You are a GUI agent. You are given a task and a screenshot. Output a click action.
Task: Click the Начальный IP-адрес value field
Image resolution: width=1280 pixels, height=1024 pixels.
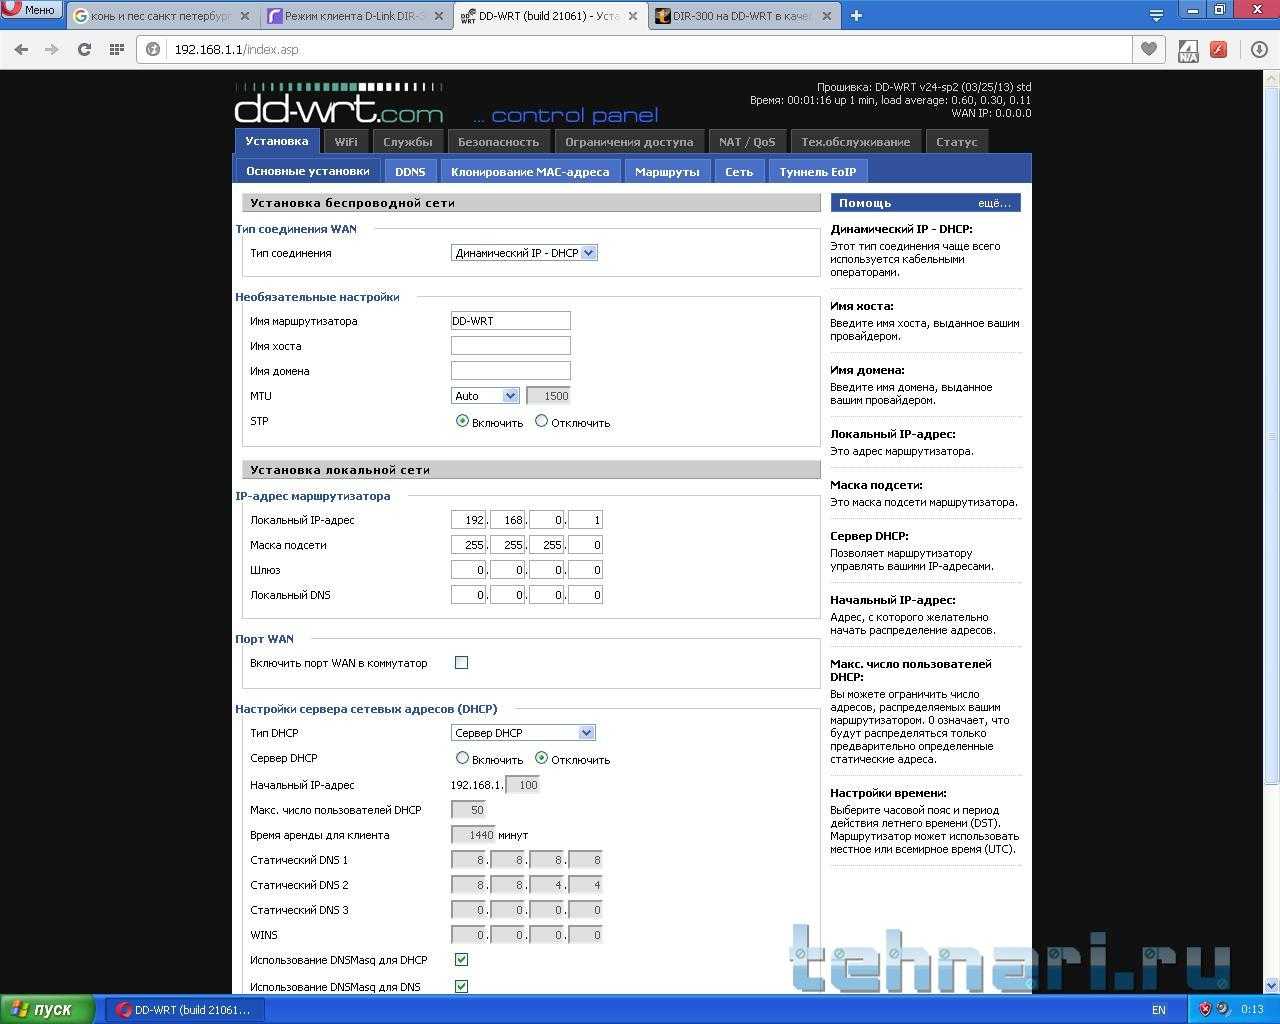[523, 785]
